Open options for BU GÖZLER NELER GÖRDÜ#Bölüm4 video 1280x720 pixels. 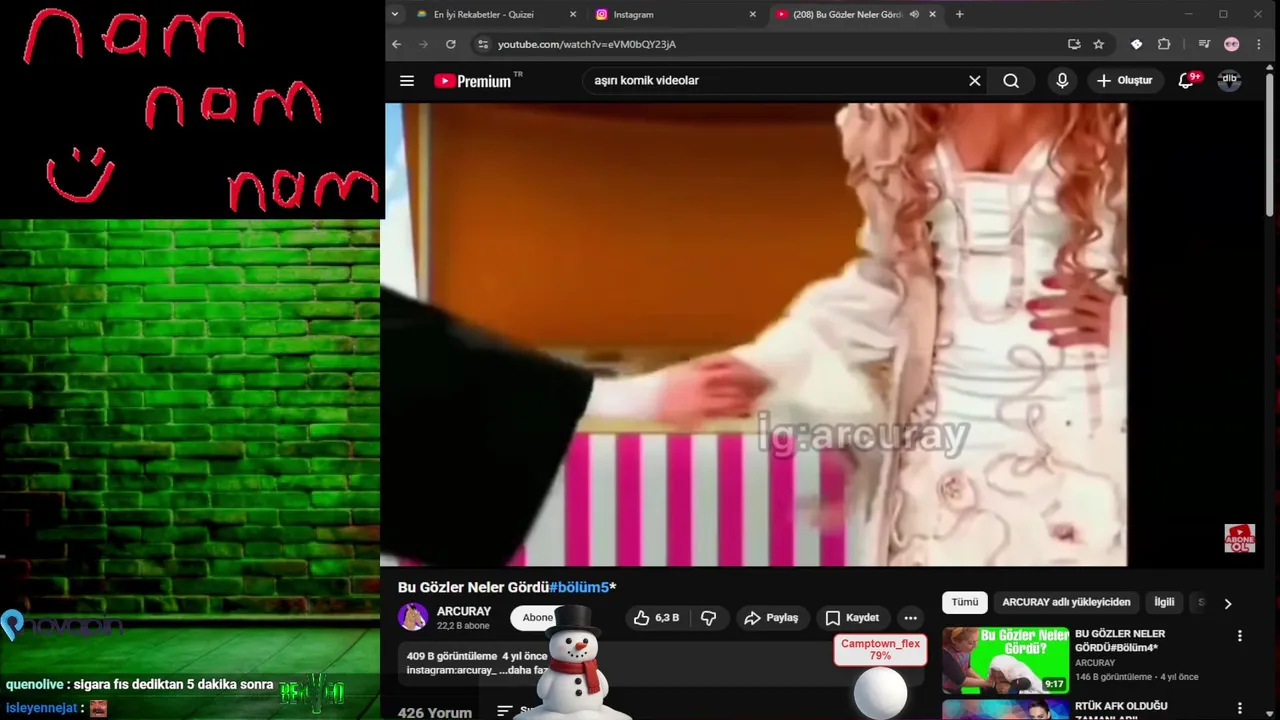pyautogui.click(x=1240, y=636)
